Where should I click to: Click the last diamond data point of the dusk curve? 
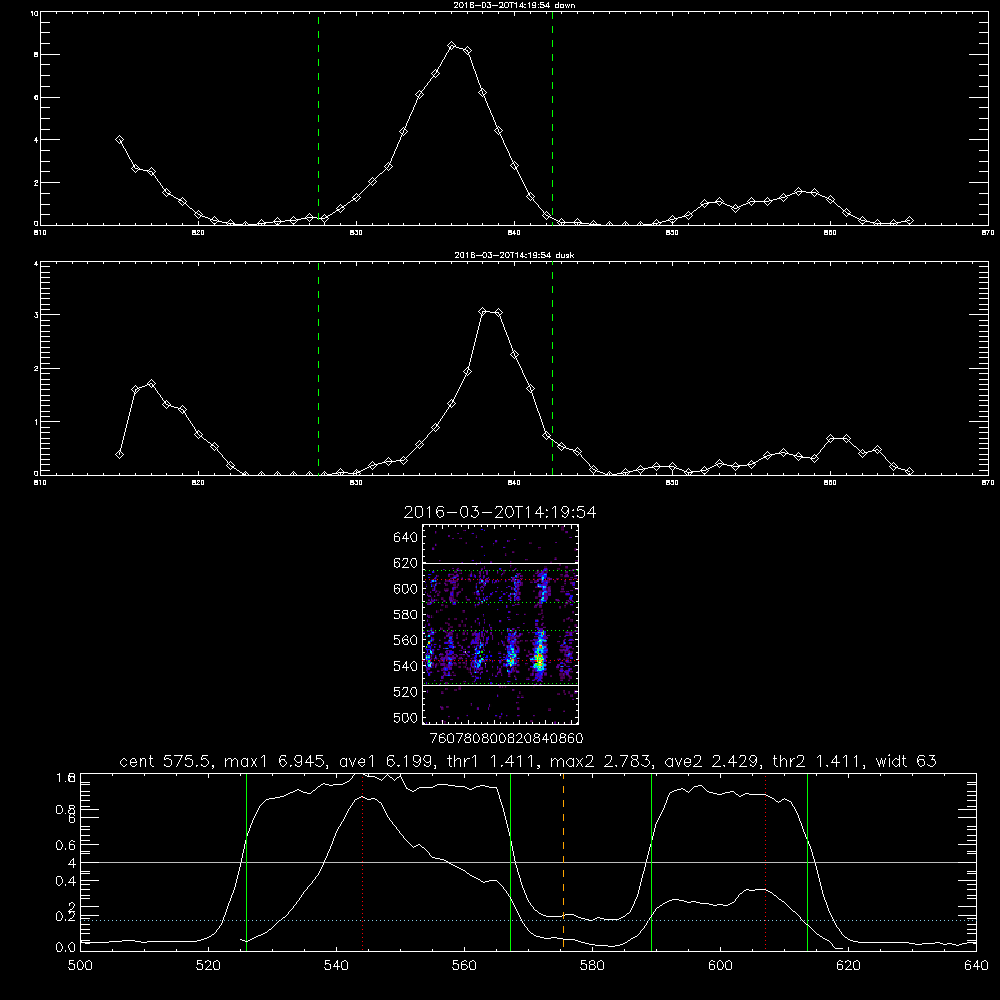click(909, 471)
